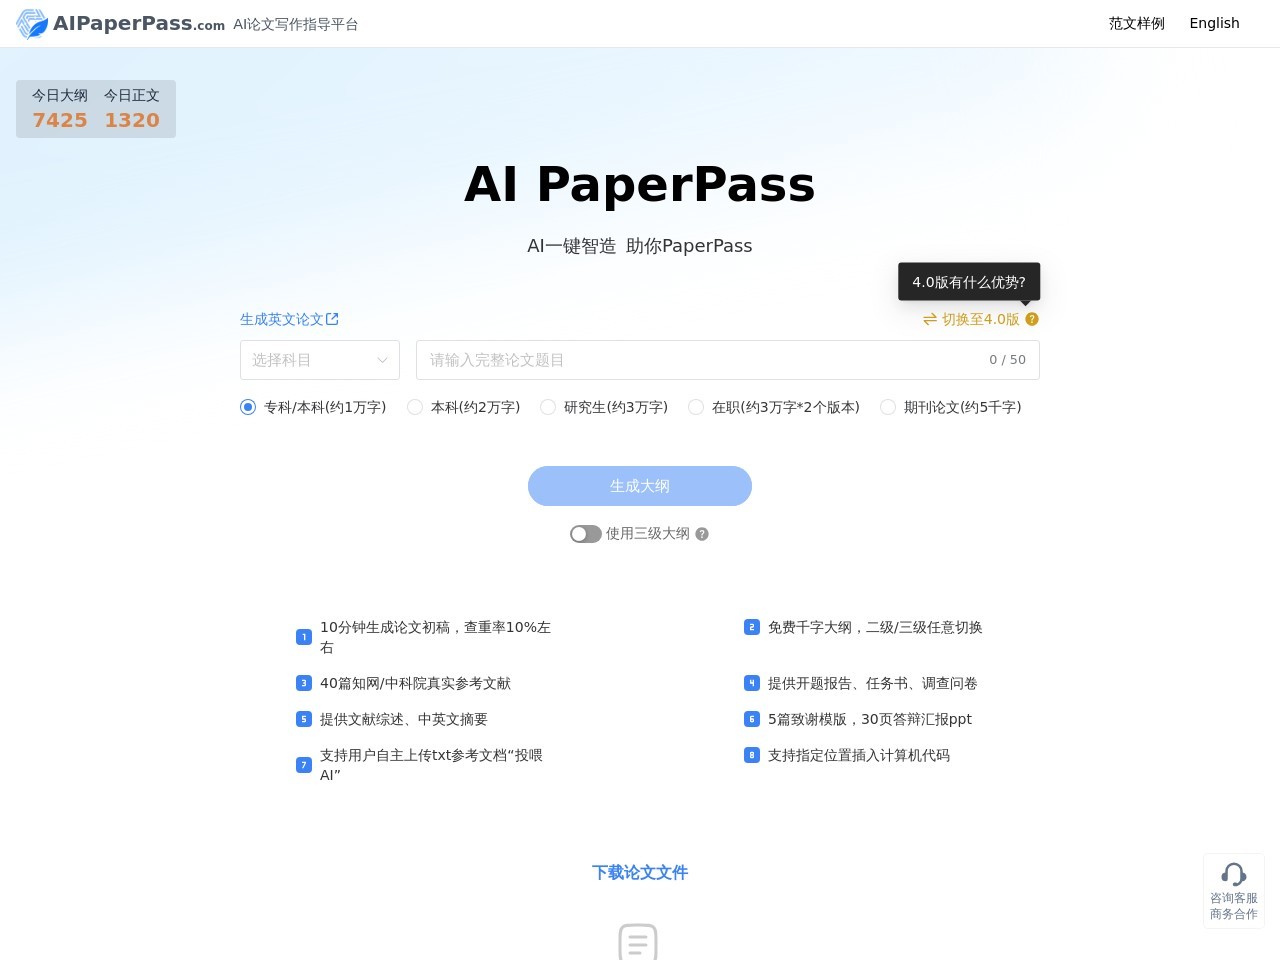Click number 3 badge for 40篇知网 feature
This screenshot has width=1280, height=960.
304,683
